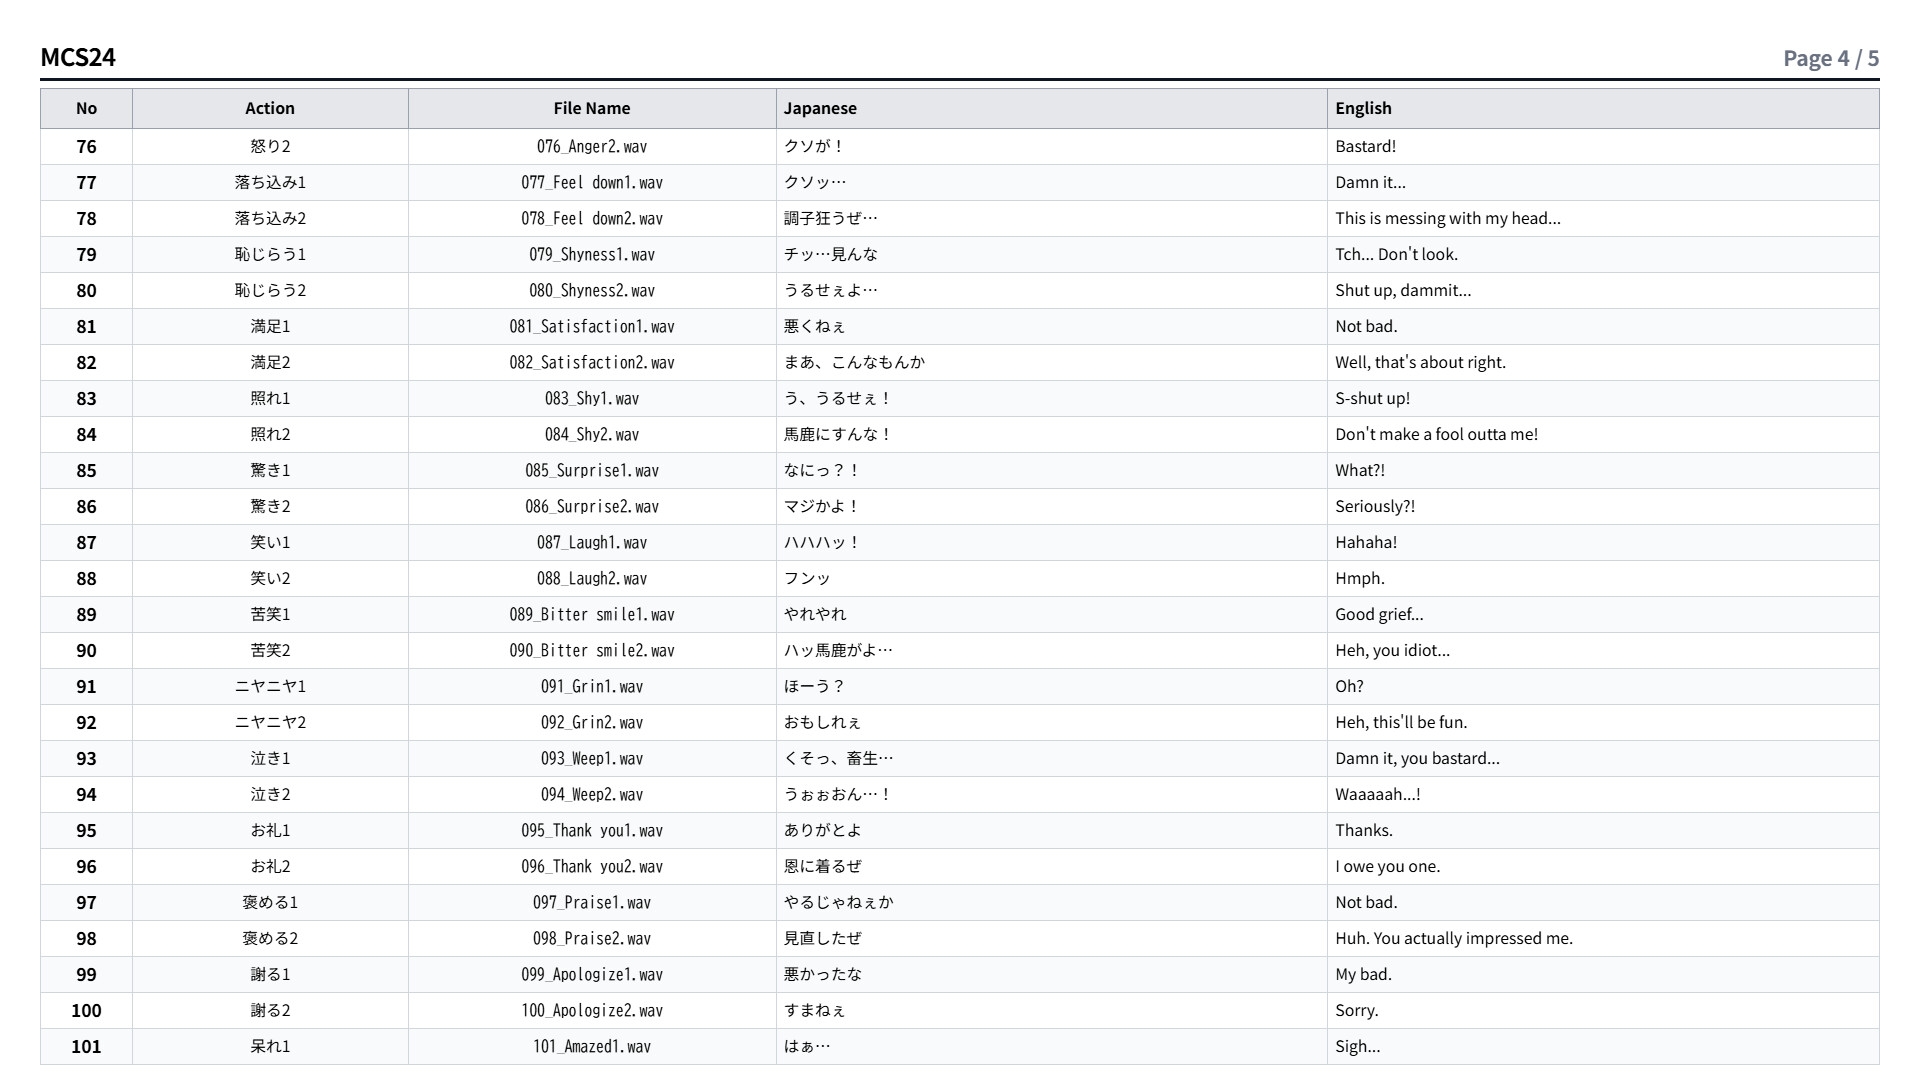Click 'Huh. You actually impressed me.' cell

click(x=1603, y=938)
